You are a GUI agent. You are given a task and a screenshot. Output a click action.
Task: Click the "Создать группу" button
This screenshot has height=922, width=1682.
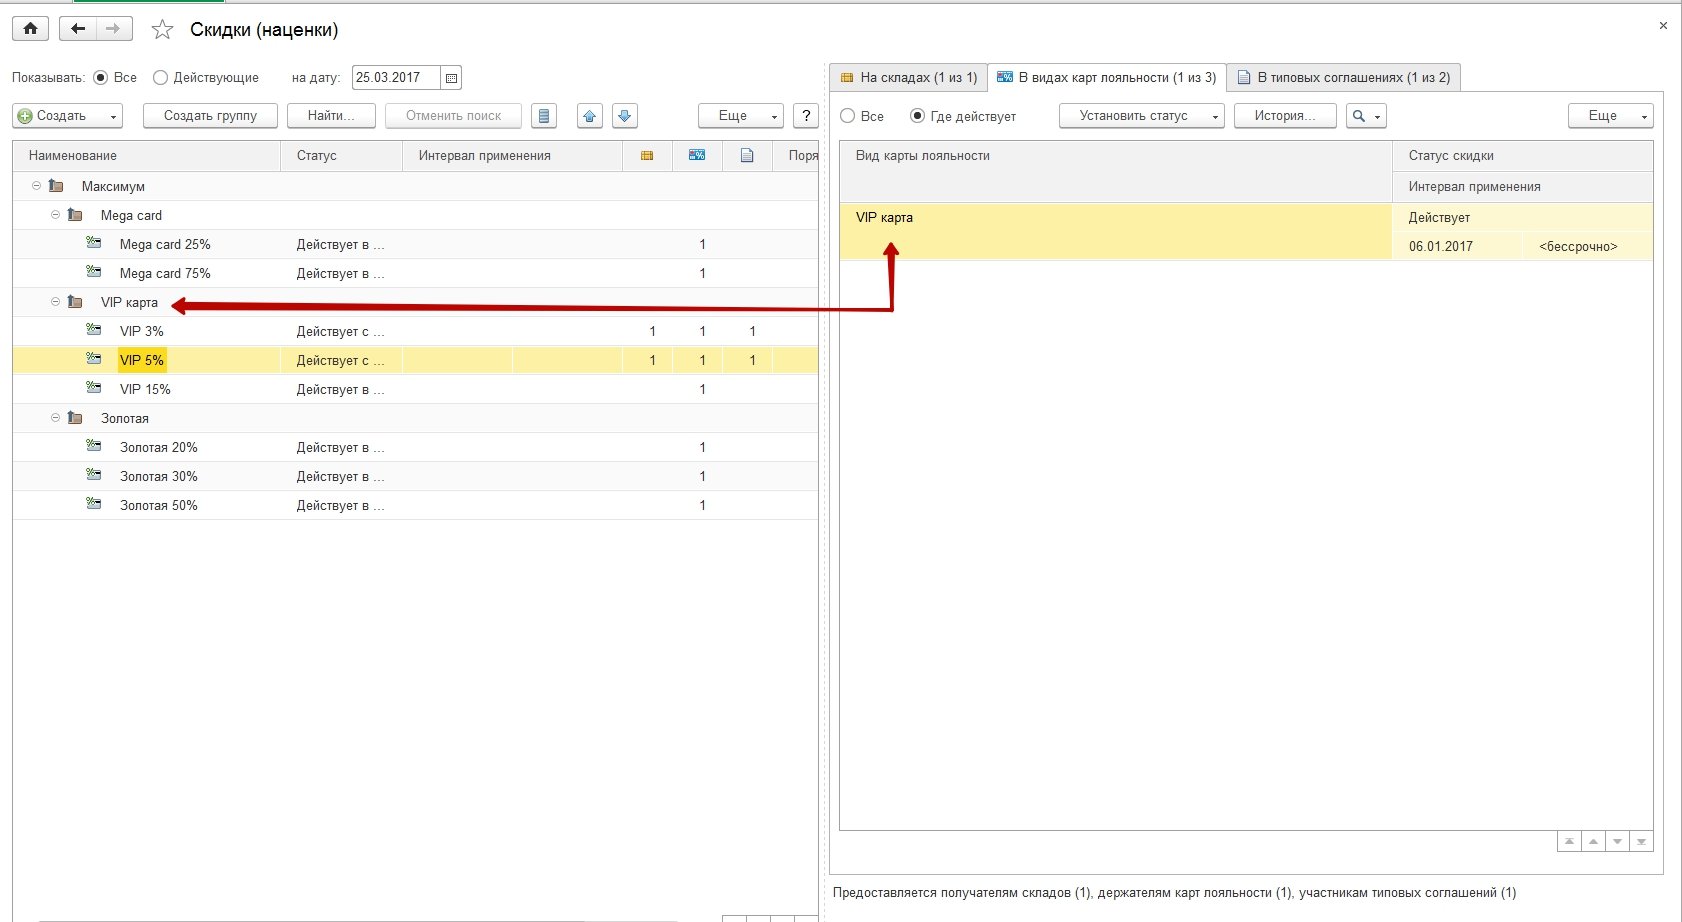(x=210, y=116)
